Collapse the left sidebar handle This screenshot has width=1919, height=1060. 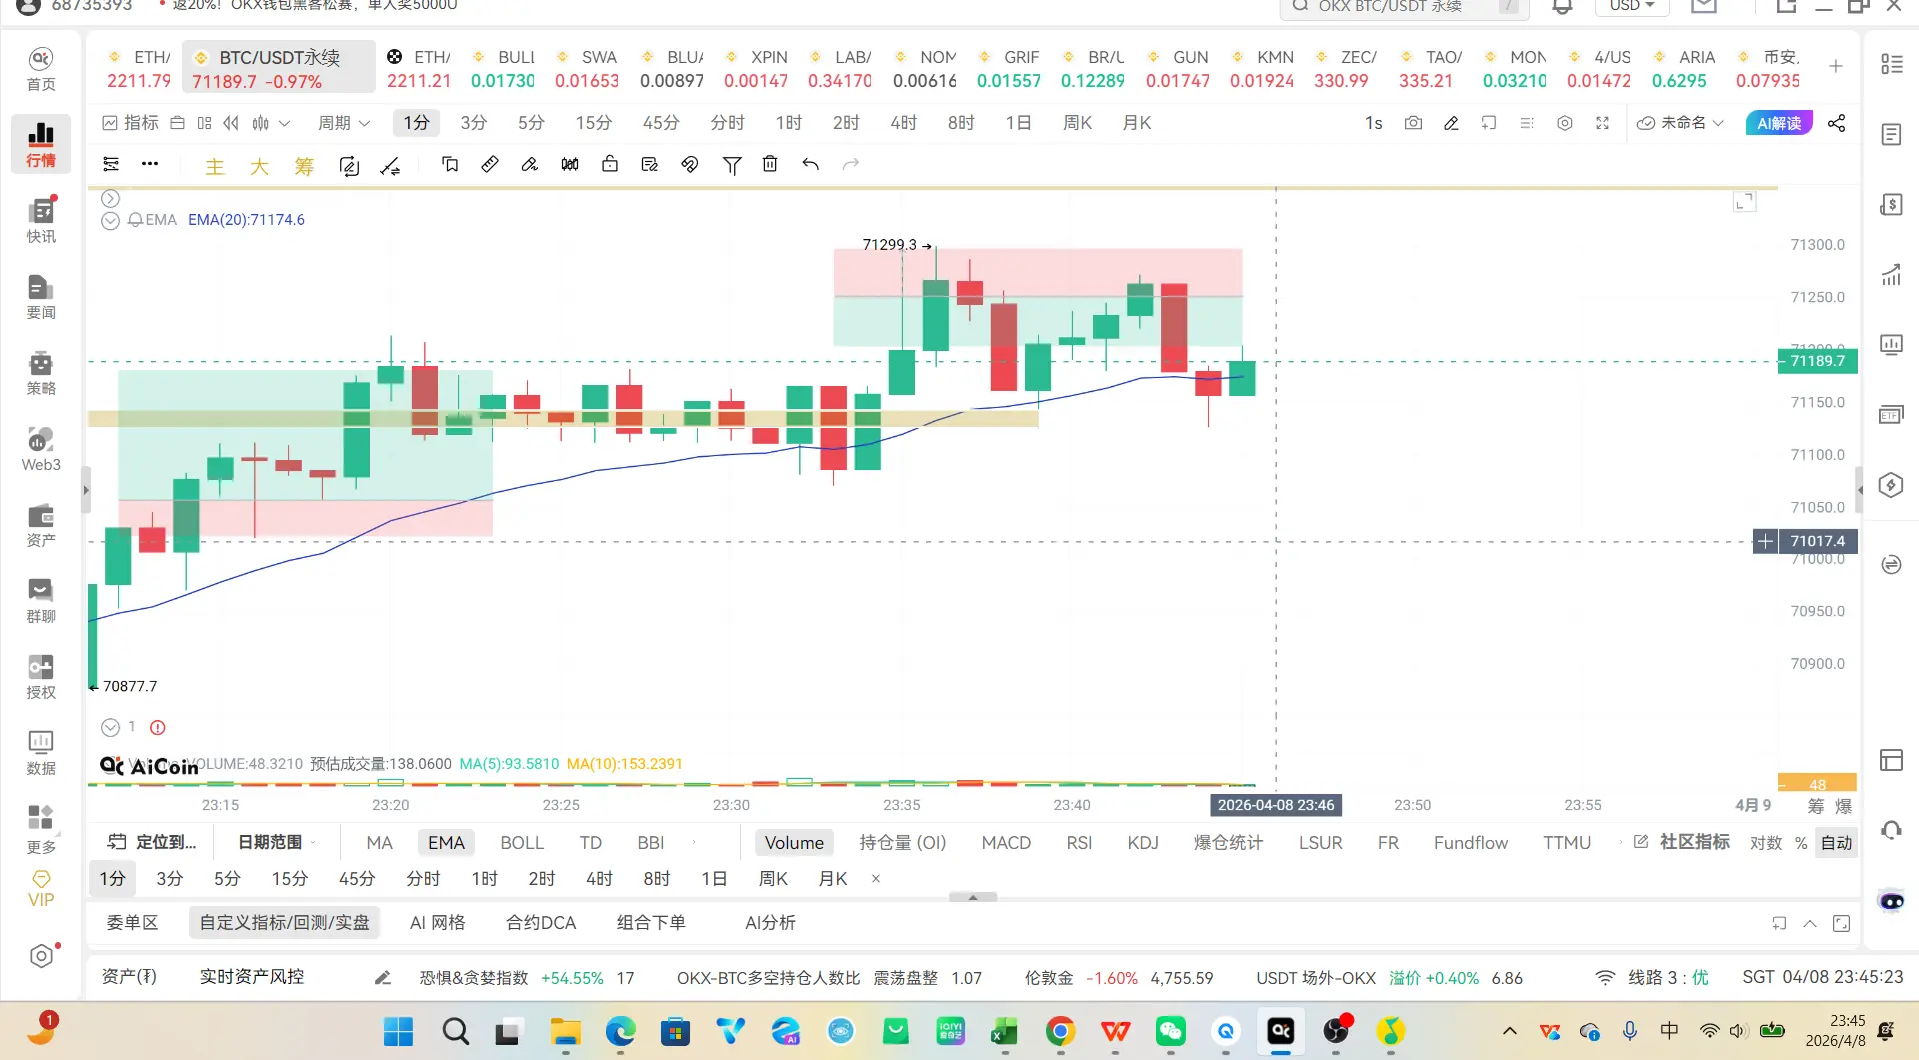(86, 490)
